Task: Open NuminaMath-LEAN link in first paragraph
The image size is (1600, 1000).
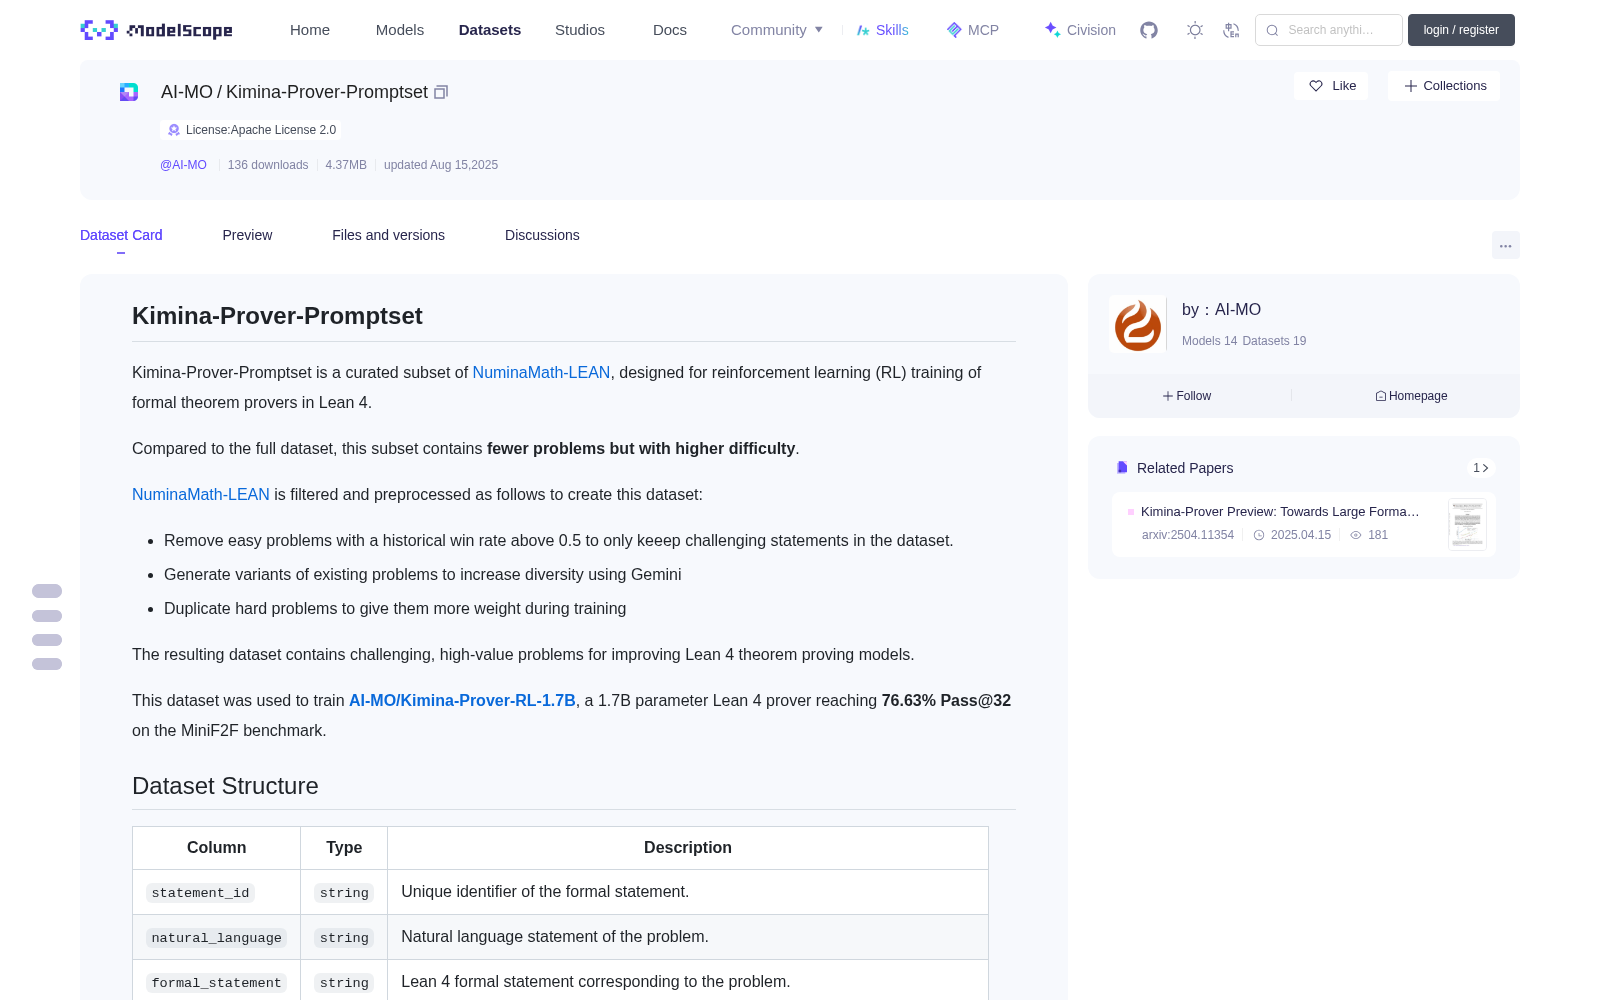Action: coord(541,372)
